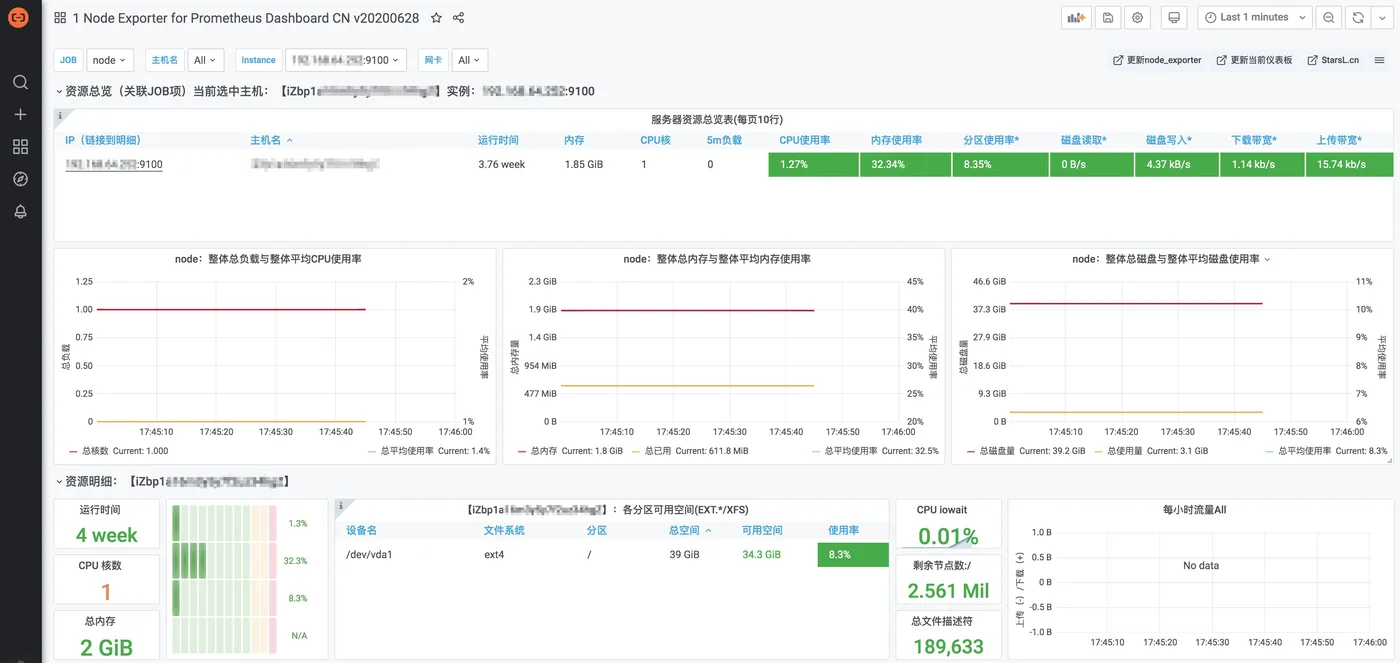
Task: Click the info icon on 服务器资源总览表 panel
Action: pyautogui.click(x=61, y=116)
